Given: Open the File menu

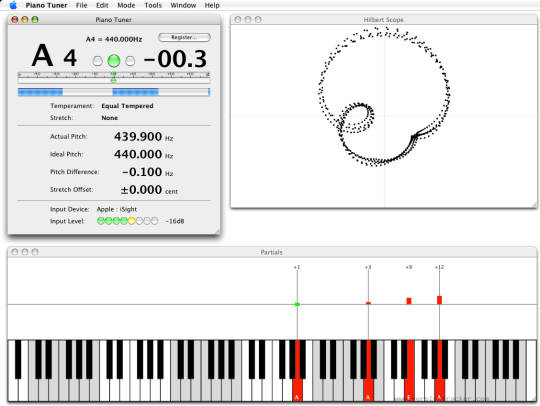Looking at the screenshot, I should click(x=82, y=6).
